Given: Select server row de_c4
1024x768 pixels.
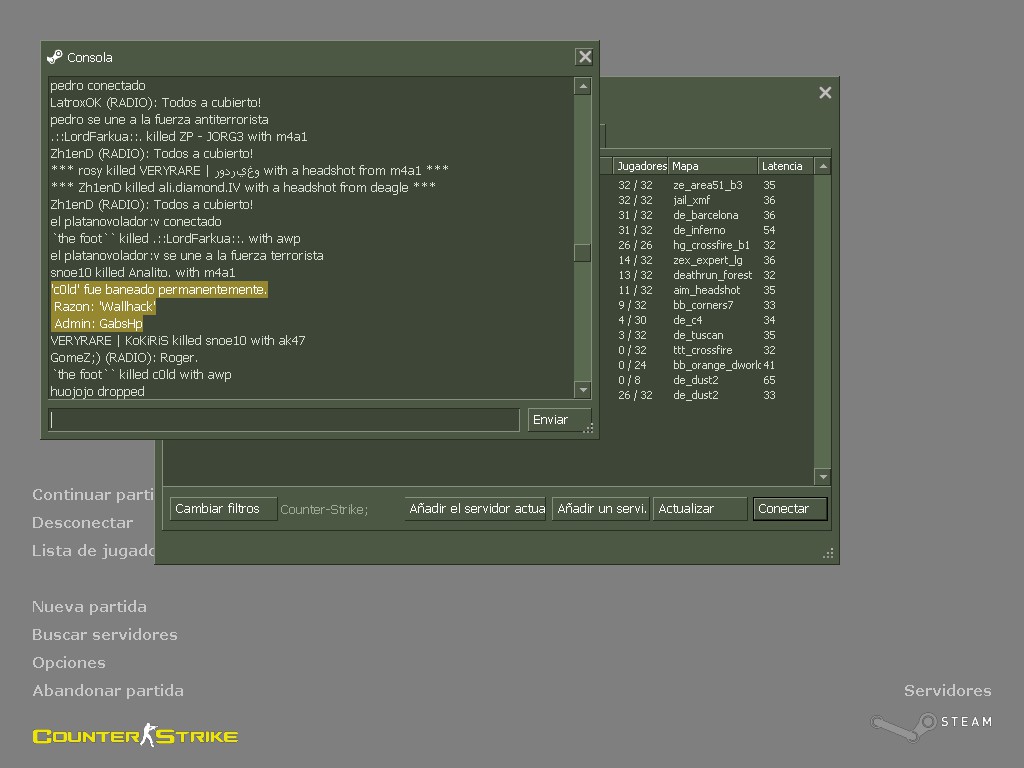Looking at the screenshot, I should [x=707, y=321].
